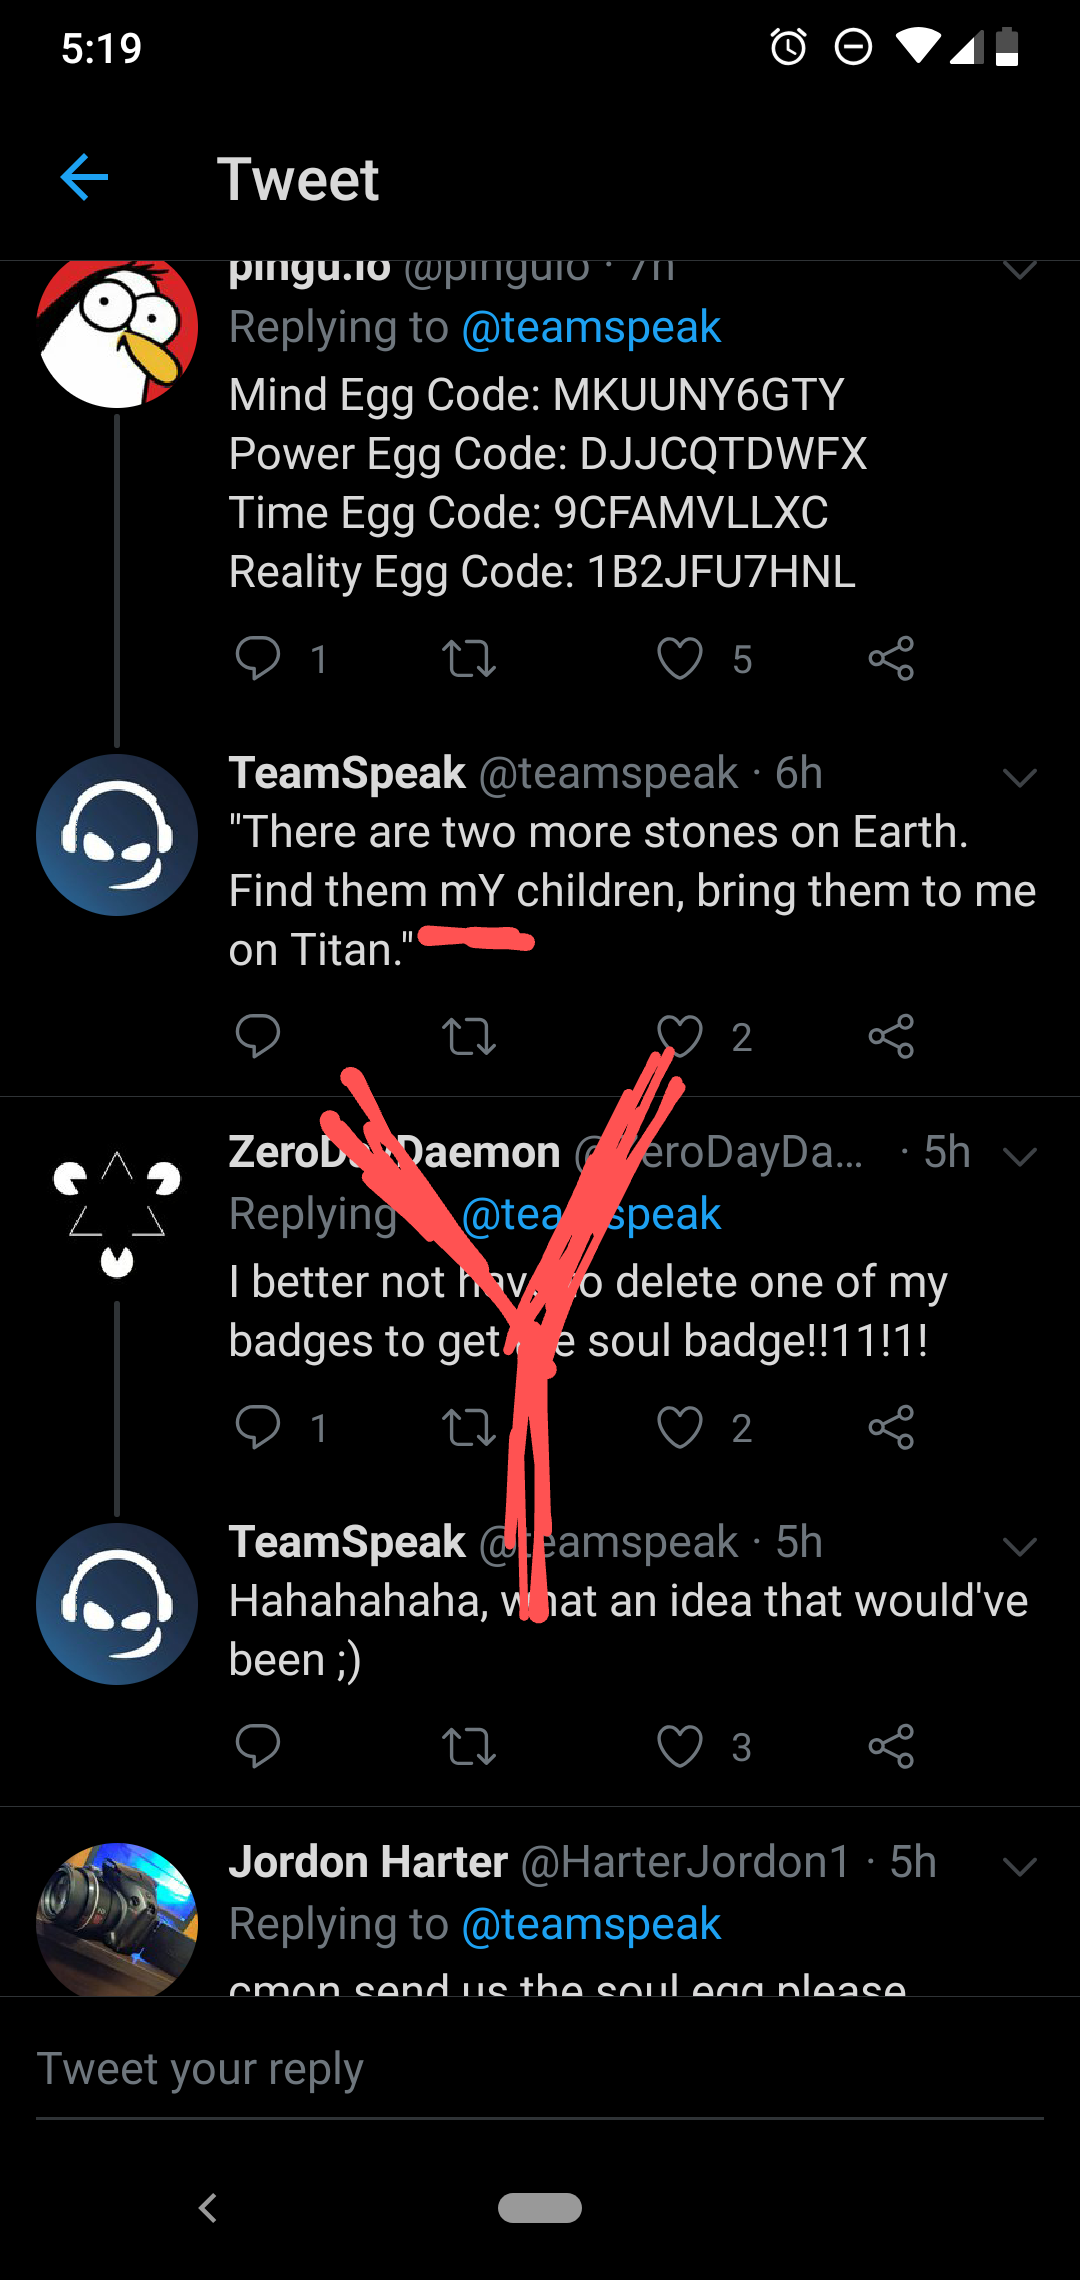The height and width of the screenshot is (2280, 1080).
Task: Retweet TeamSpeak's "Hahahahaha" reply
Action: coord(469,1746)
